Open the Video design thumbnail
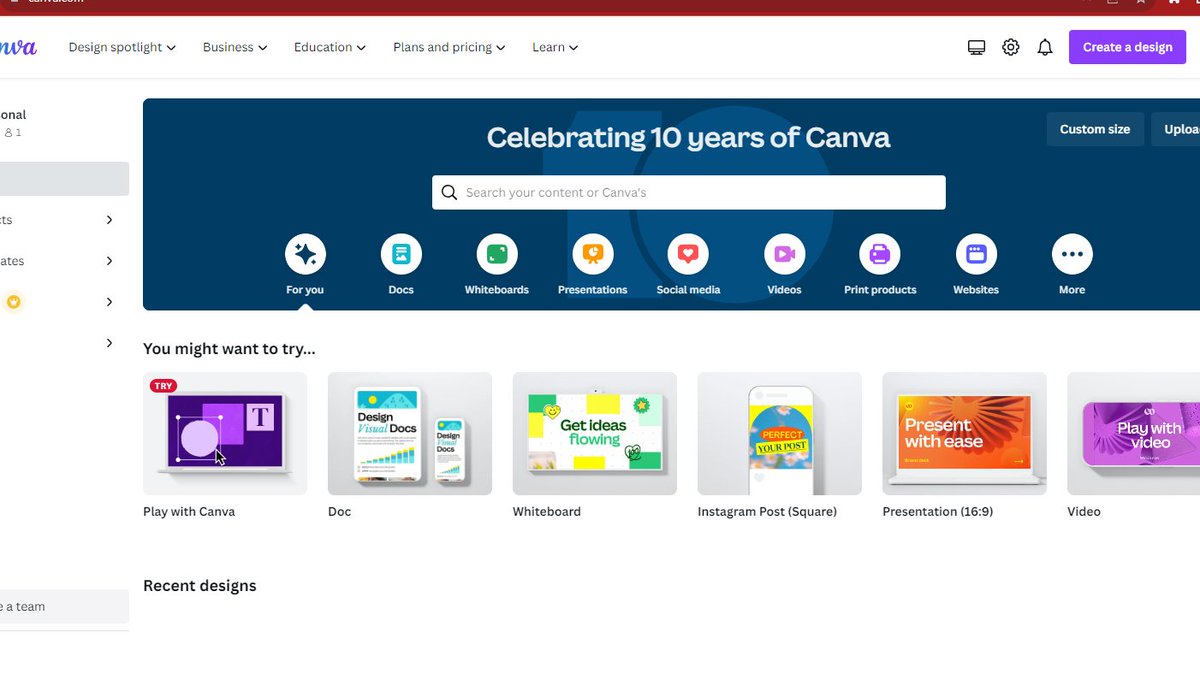1200x674 pixels. [x=1134, y=434]
